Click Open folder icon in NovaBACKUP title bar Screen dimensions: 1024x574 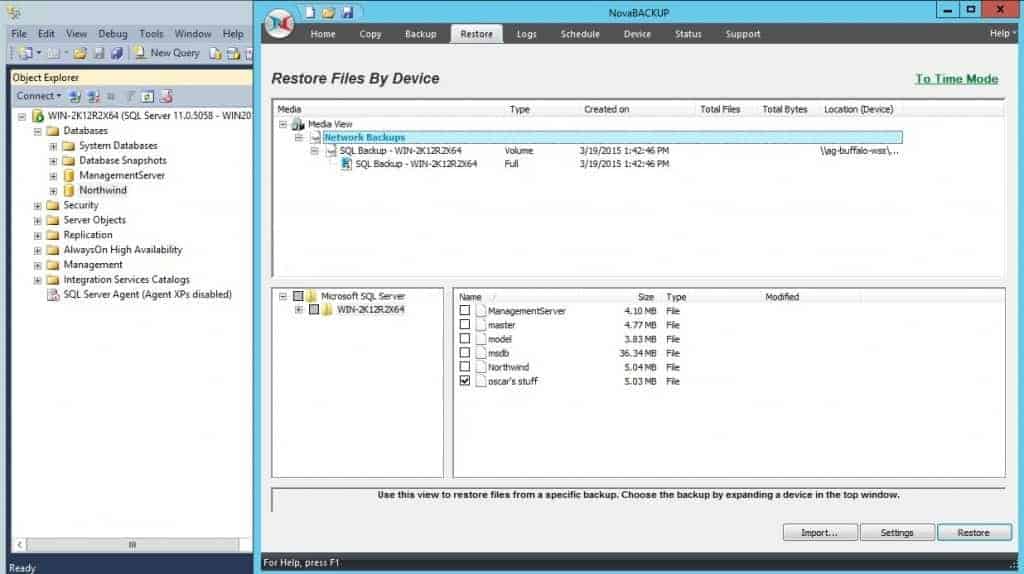click(328, 12)
